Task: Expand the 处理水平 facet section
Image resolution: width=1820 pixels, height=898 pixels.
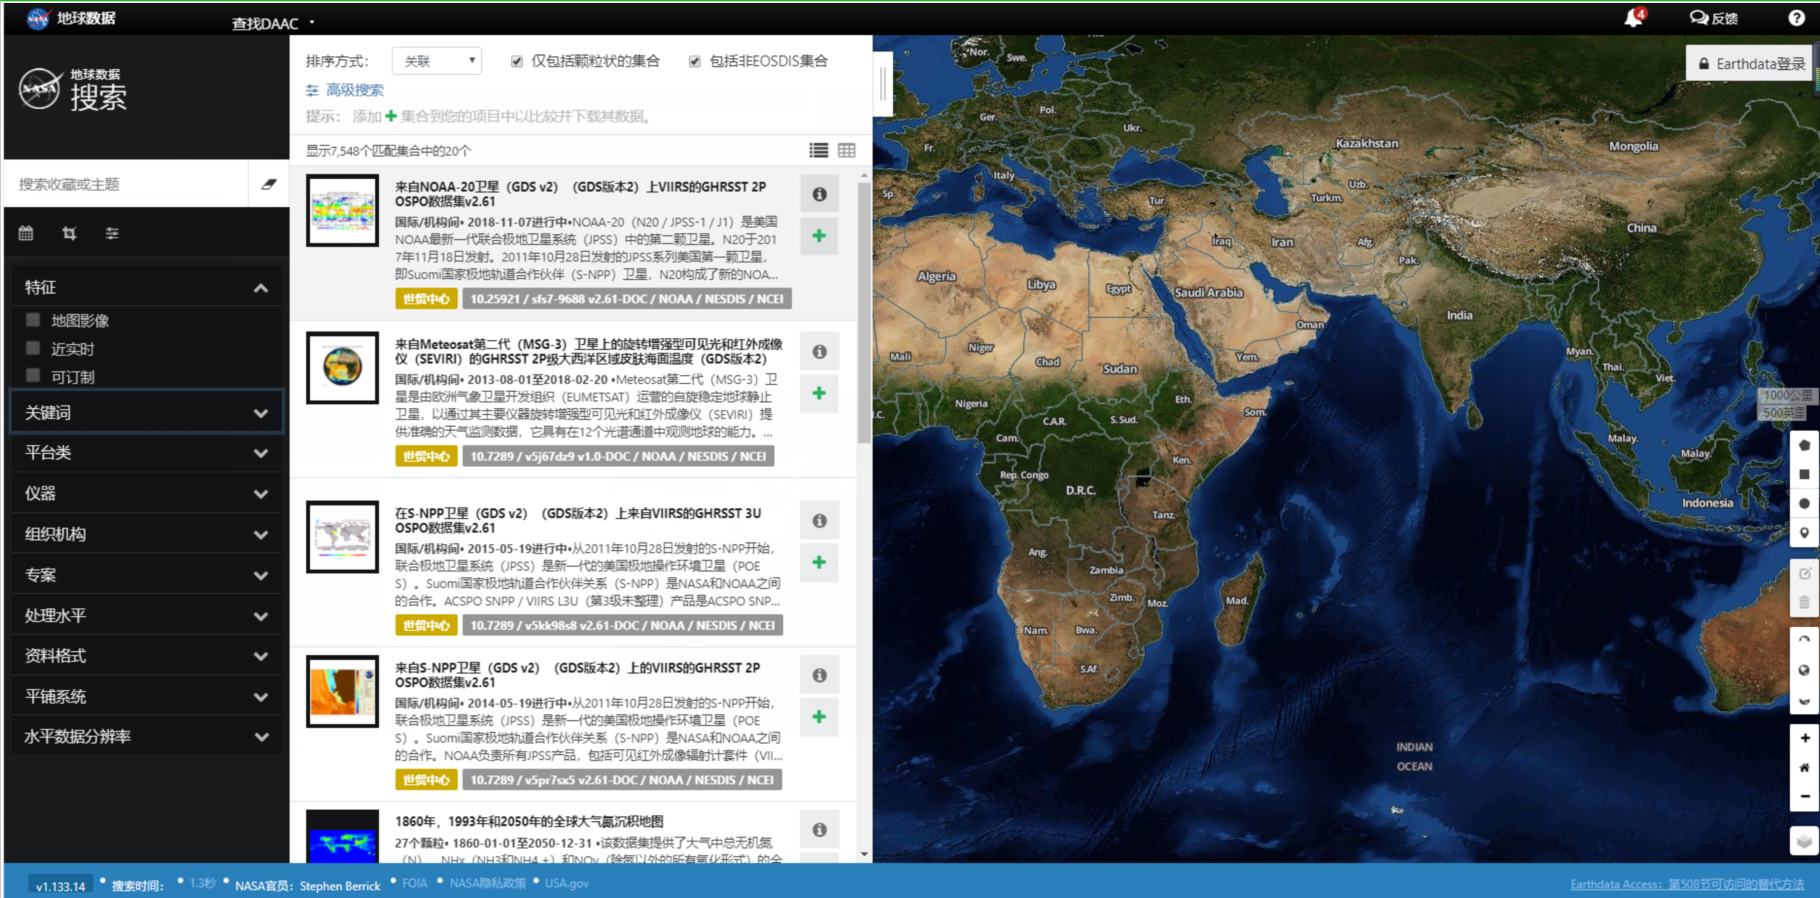Action: (147, 615)
